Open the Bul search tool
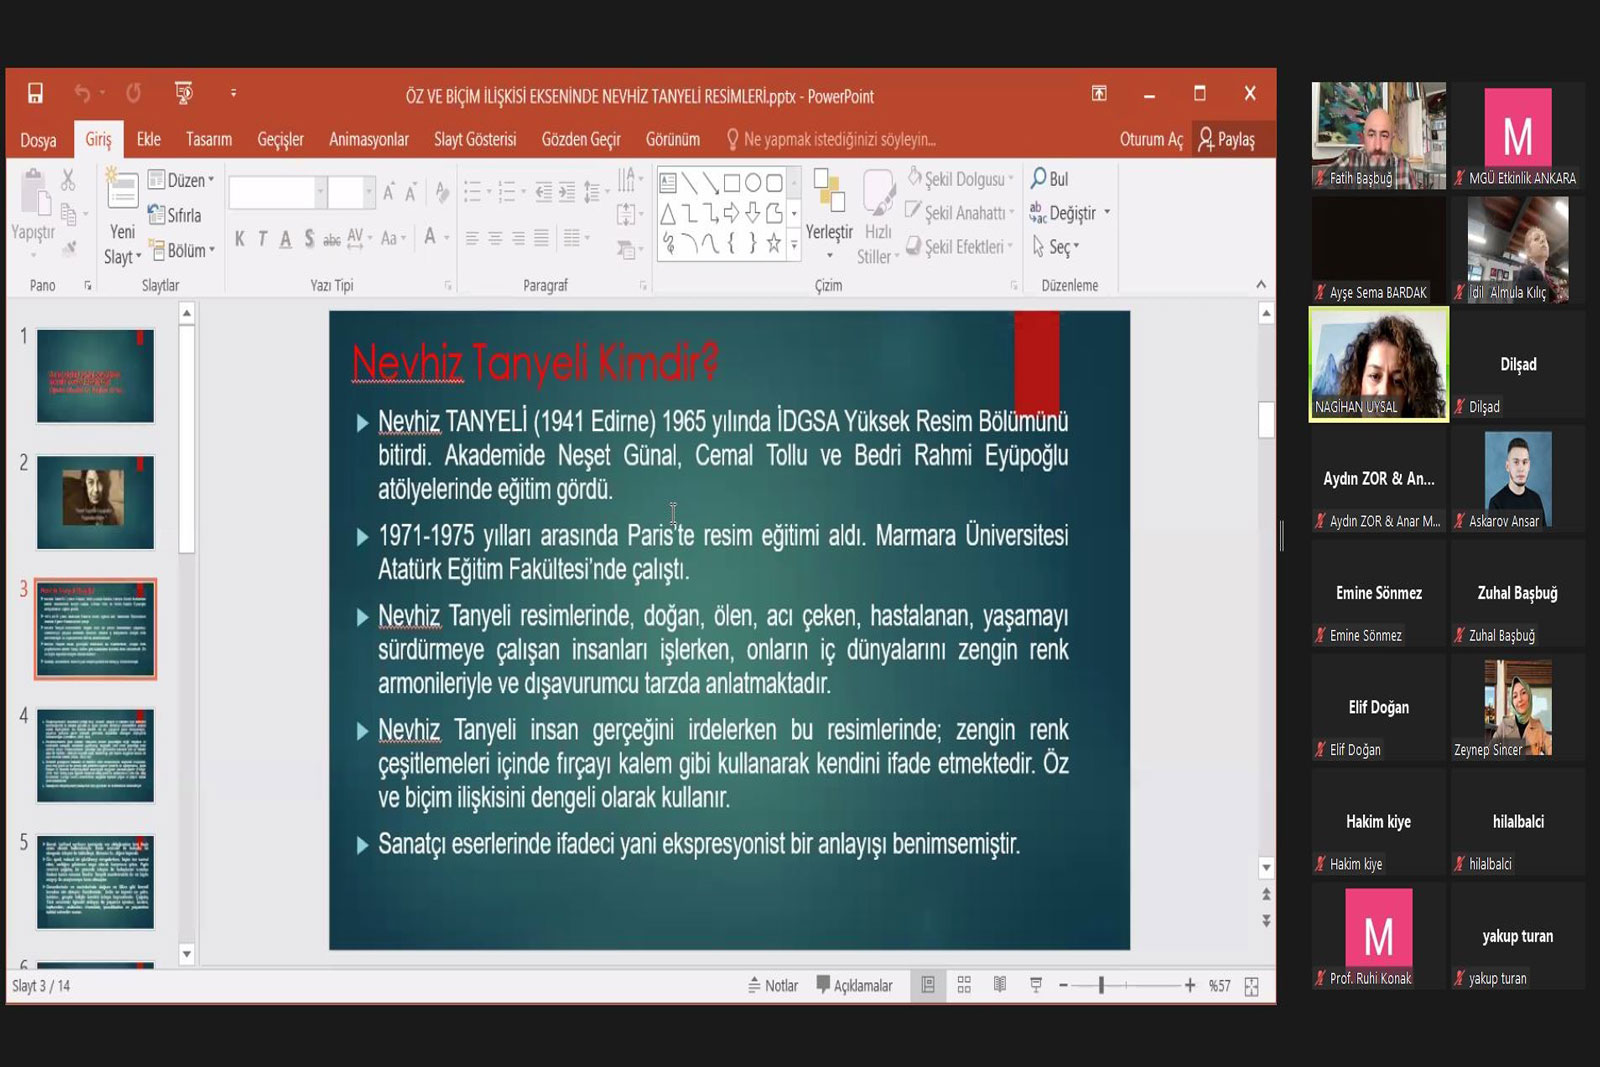Viewport: 1600px width, 1067px height. [x=1050, y=179]
